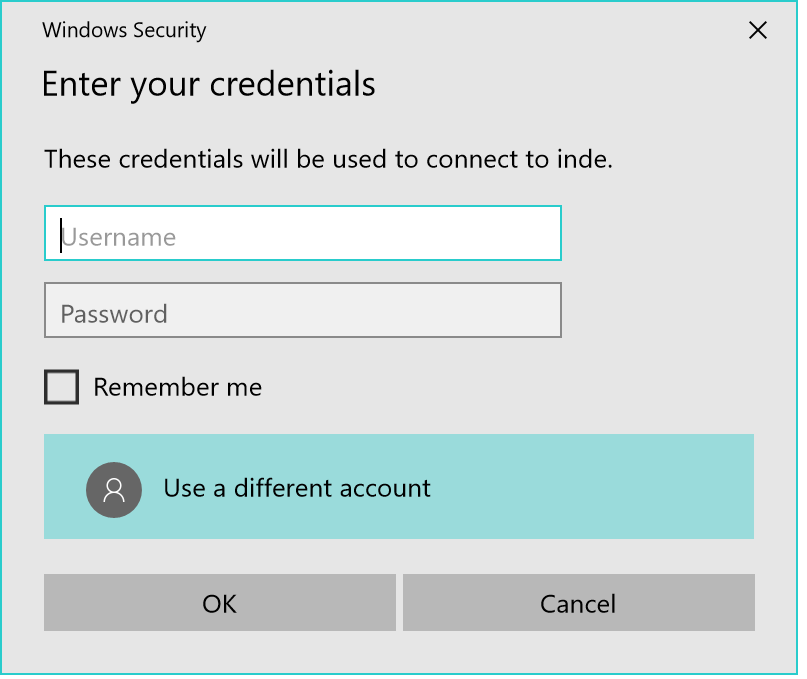Click the Use a different account text

297,488
